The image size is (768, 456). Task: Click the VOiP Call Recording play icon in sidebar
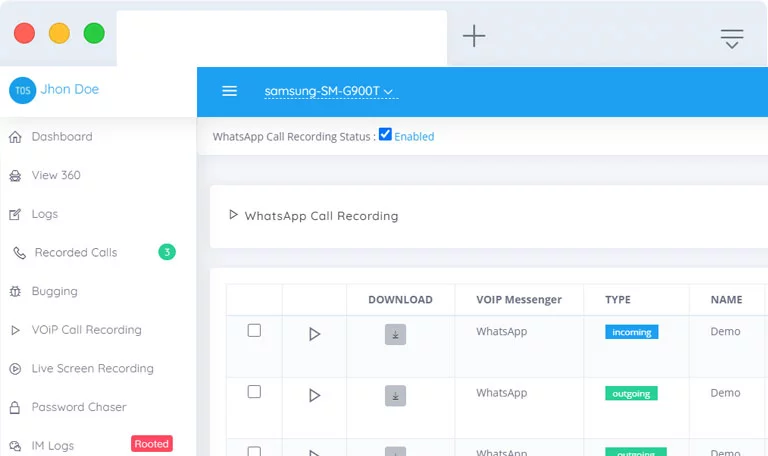15,330
